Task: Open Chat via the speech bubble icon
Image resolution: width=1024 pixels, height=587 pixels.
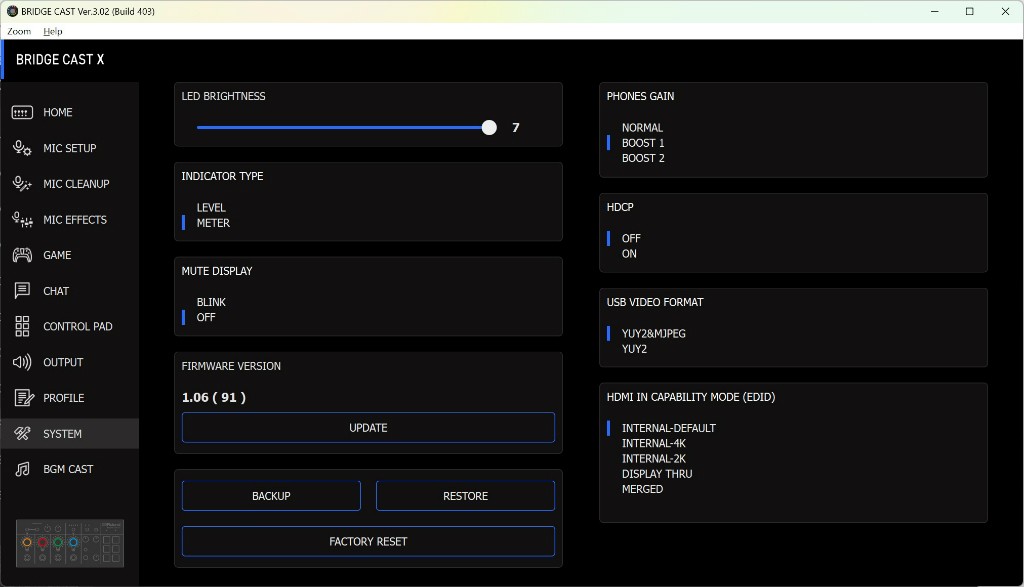Action: 22,291
